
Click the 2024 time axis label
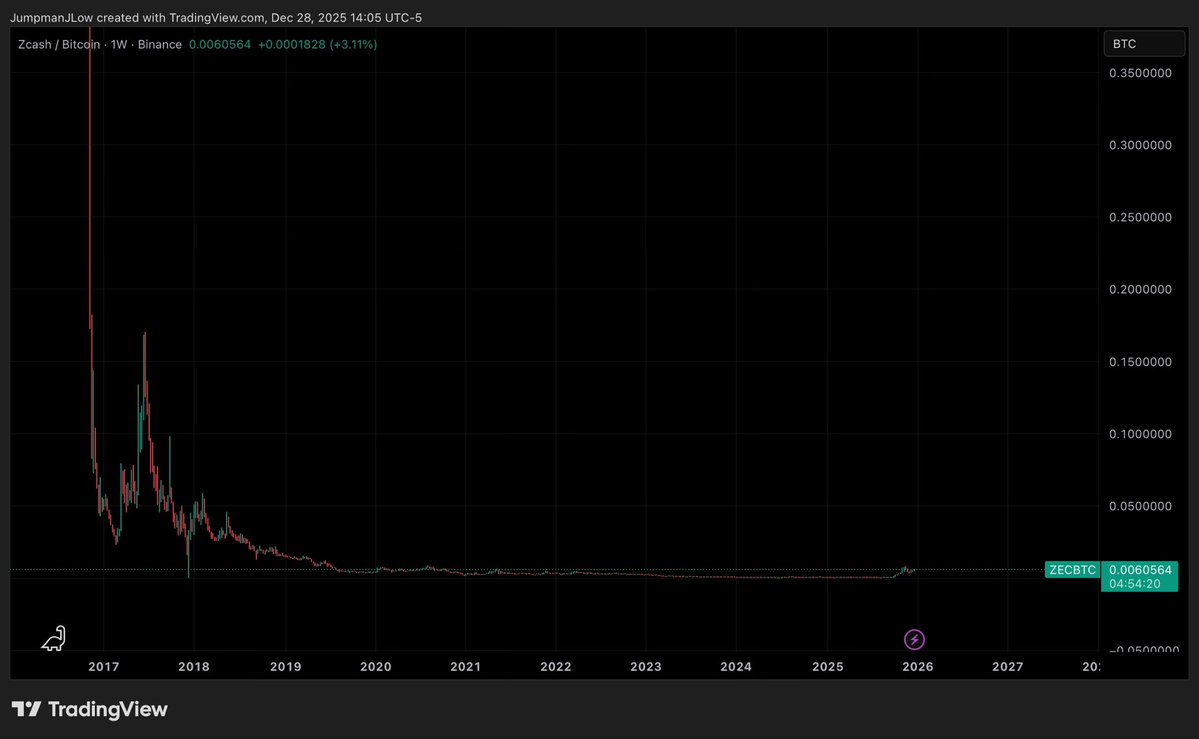coord(736,667)
